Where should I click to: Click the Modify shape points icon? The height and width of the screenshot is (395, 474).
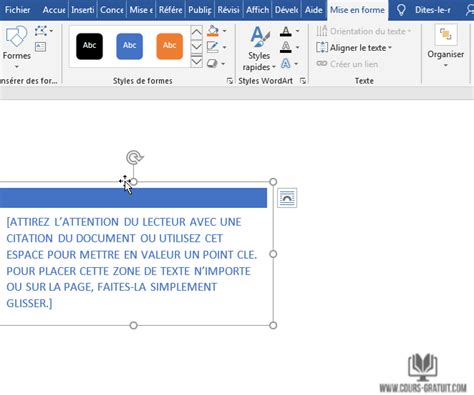[41, 31]
